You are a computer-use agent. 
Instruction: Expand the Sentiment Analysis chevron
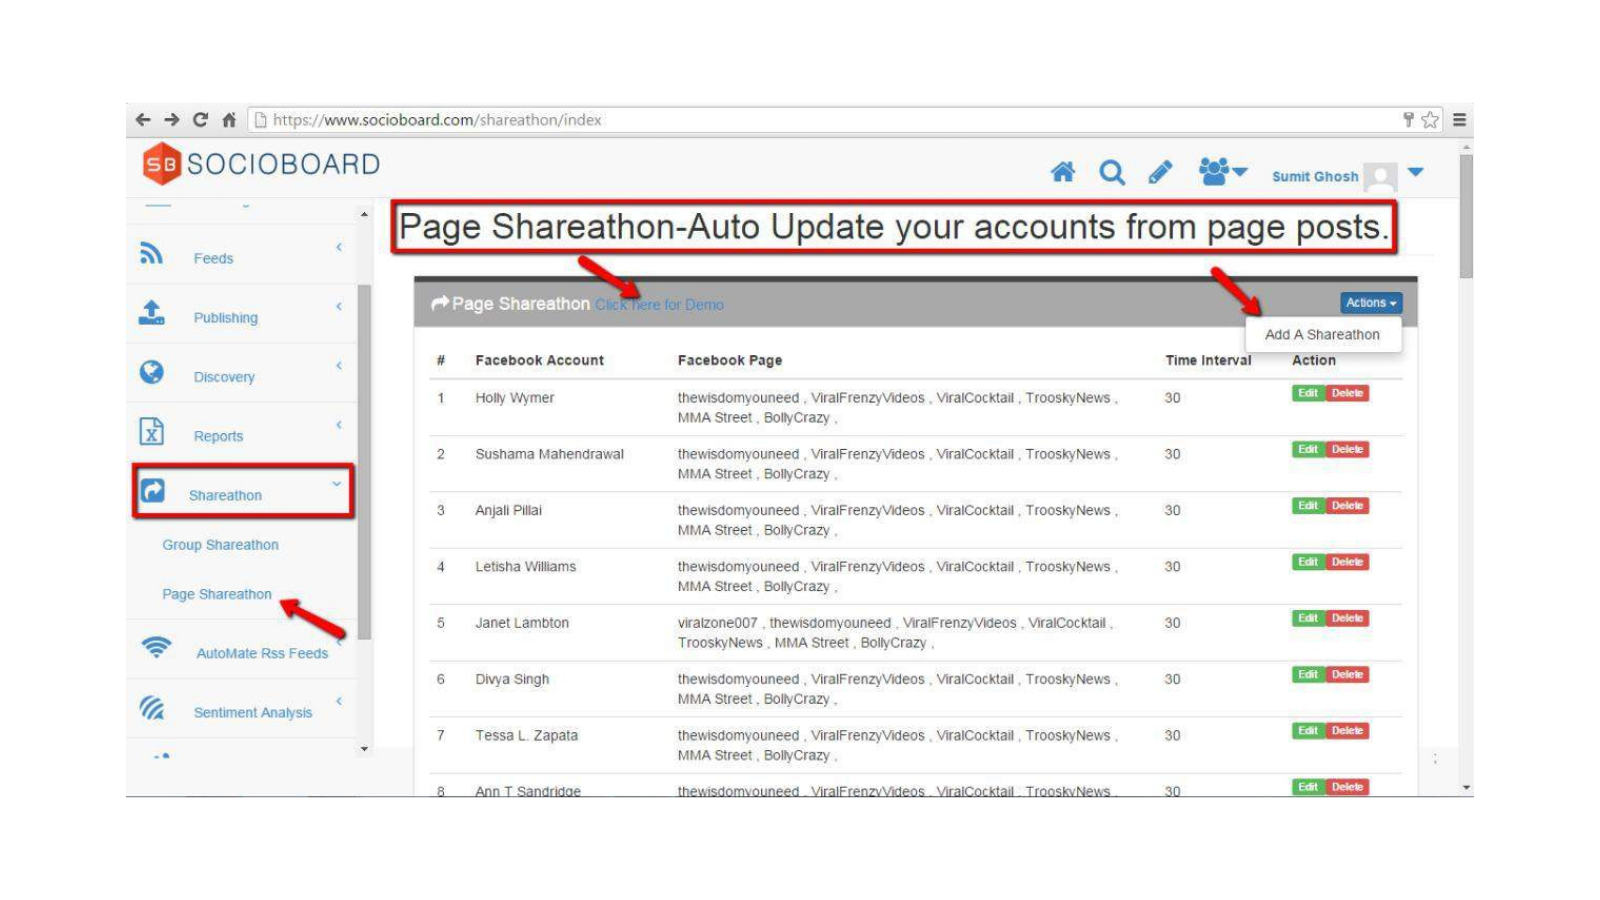[339, 701]
